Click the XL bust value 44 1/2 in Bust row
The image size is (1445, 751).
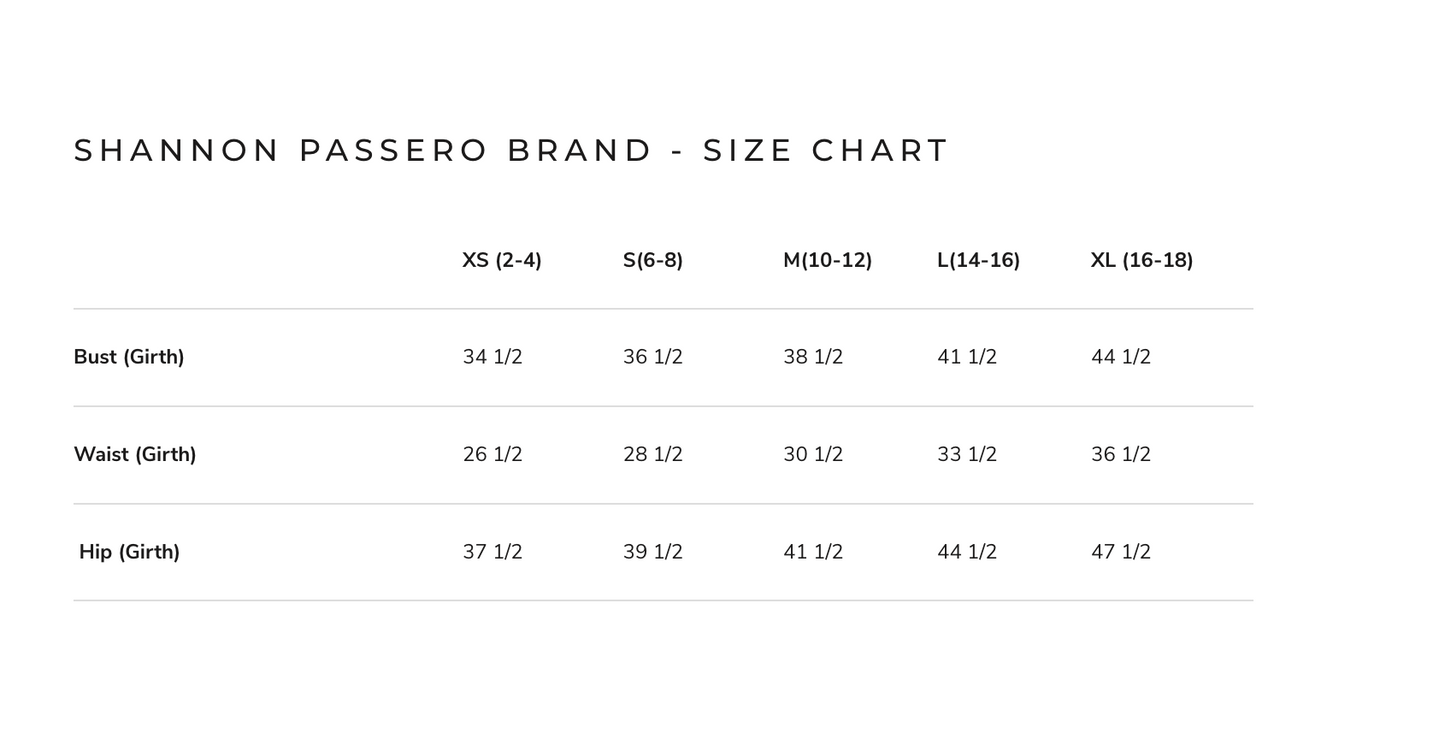point(1121,357)
